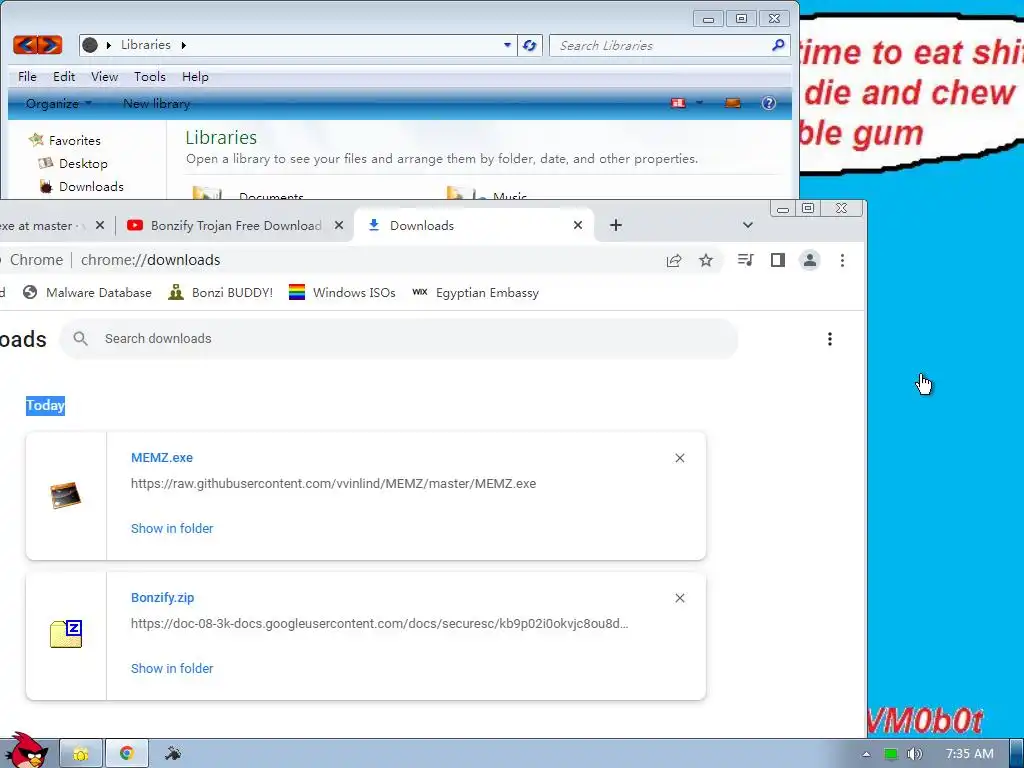Open the File menu in Explorer
Viewport: 1024px width, 768px height.
[x=27, y=76]
